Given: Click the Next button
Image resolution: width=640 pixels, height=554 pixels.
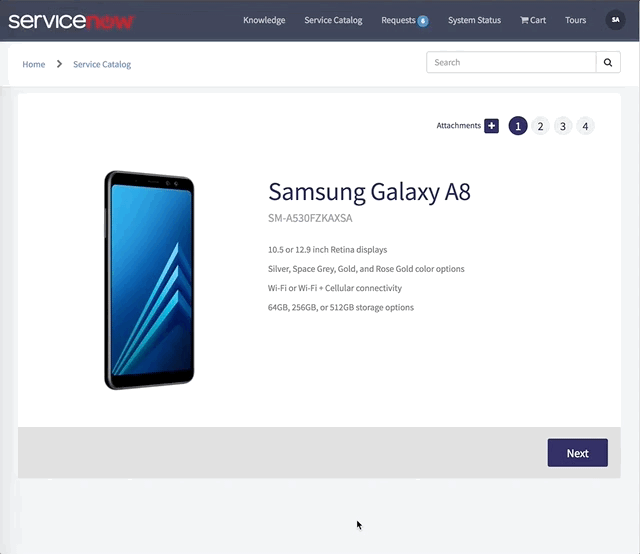Looking at the screenshot, I should 578,453.
